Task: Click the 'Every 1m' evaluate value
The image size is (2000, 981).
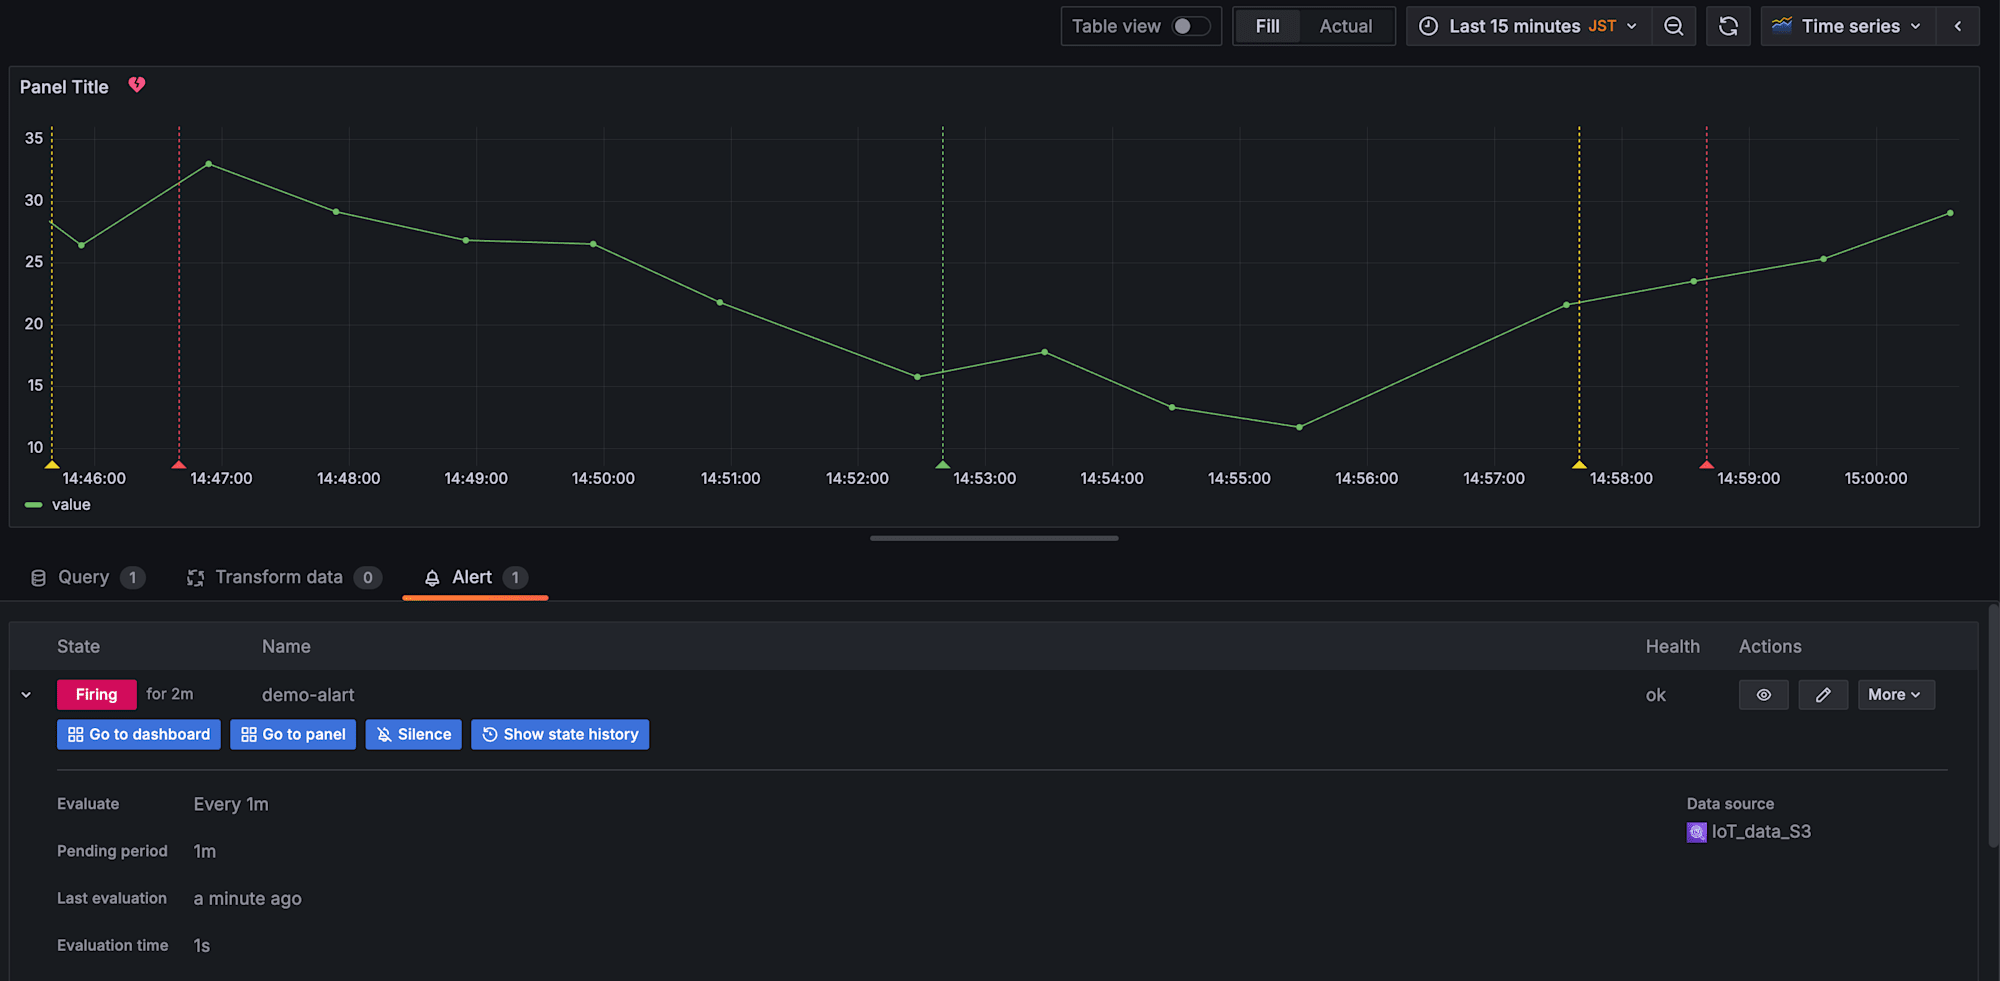Action: pos(231,804)
